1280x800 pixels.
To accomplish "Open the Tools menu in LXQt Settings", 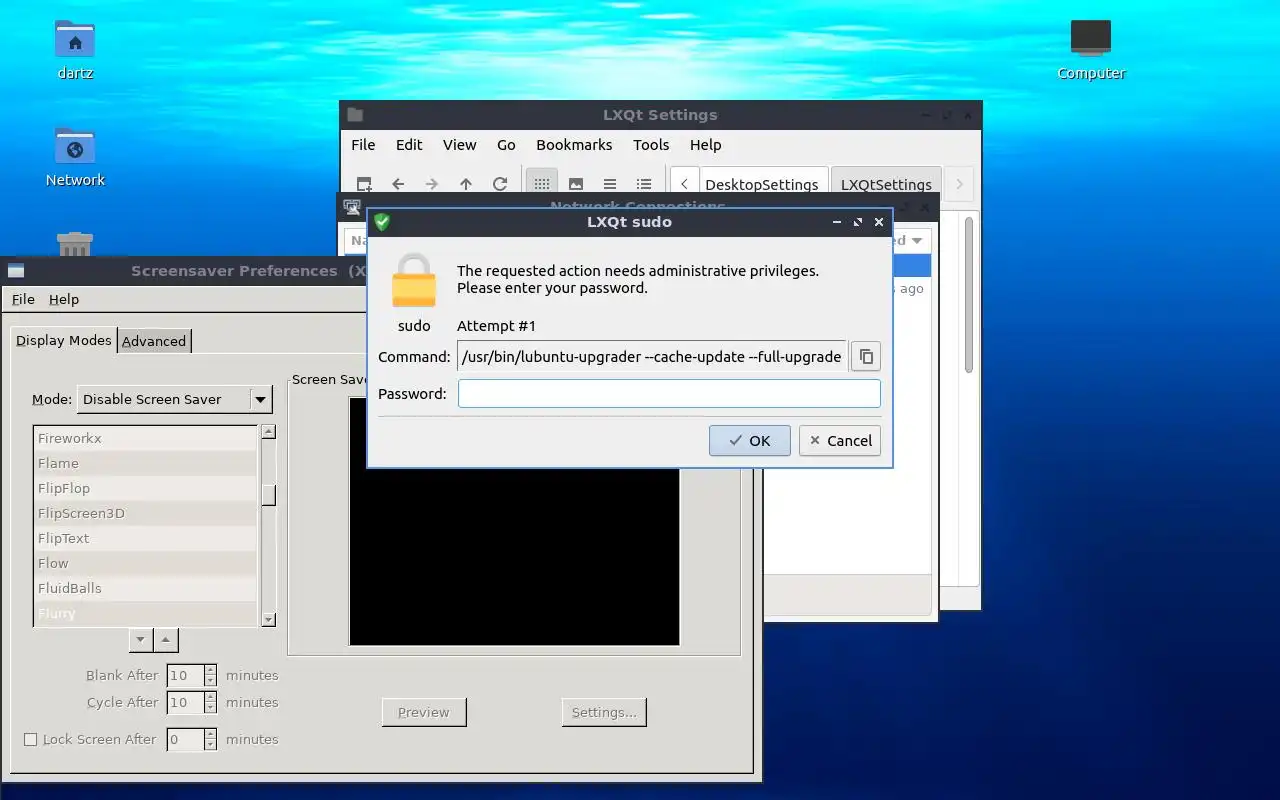I will point(651,145).
